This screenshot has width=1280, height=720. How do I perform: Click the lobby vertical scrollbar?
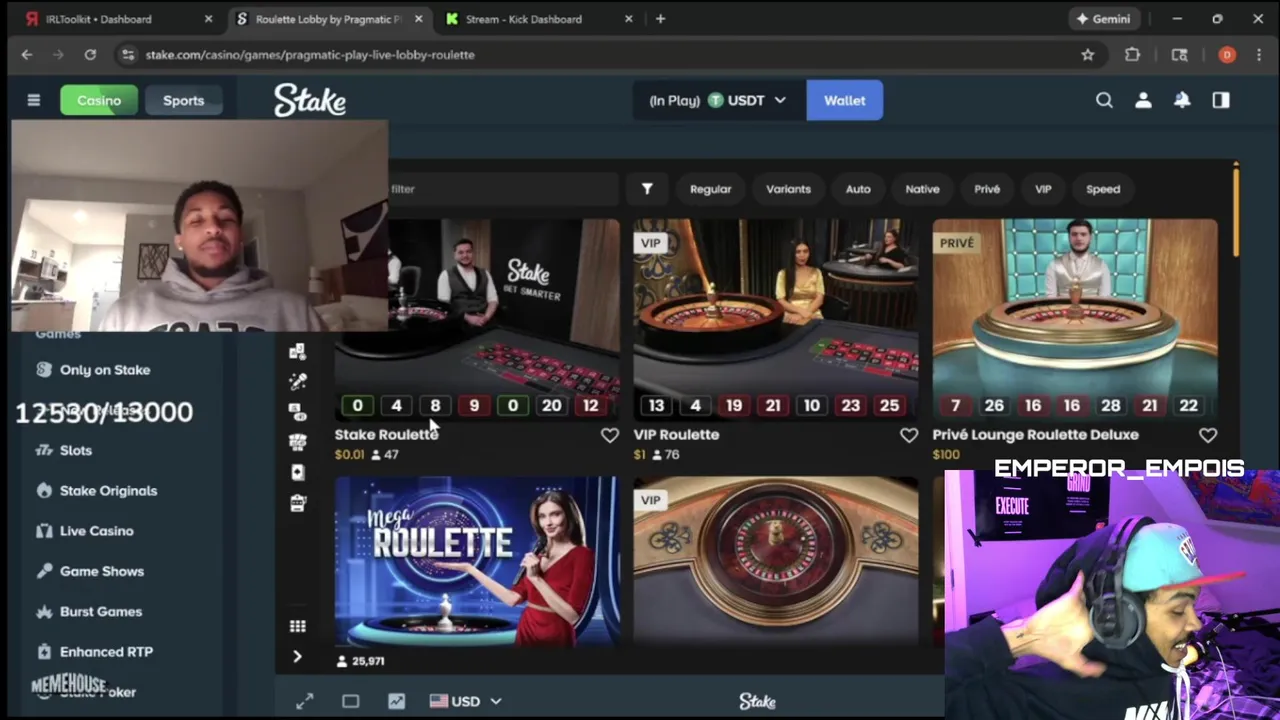click(x=1236, y=210)
